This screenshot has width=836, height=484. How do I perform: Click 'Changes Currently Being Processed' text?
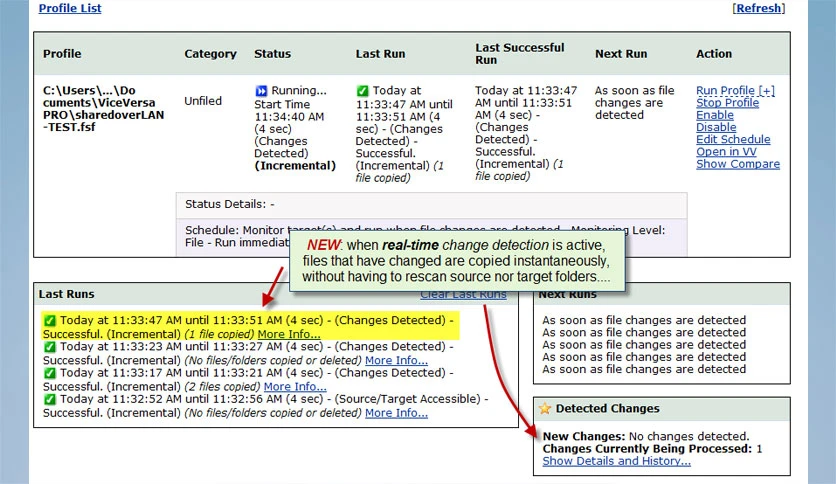tap(647, 449)
